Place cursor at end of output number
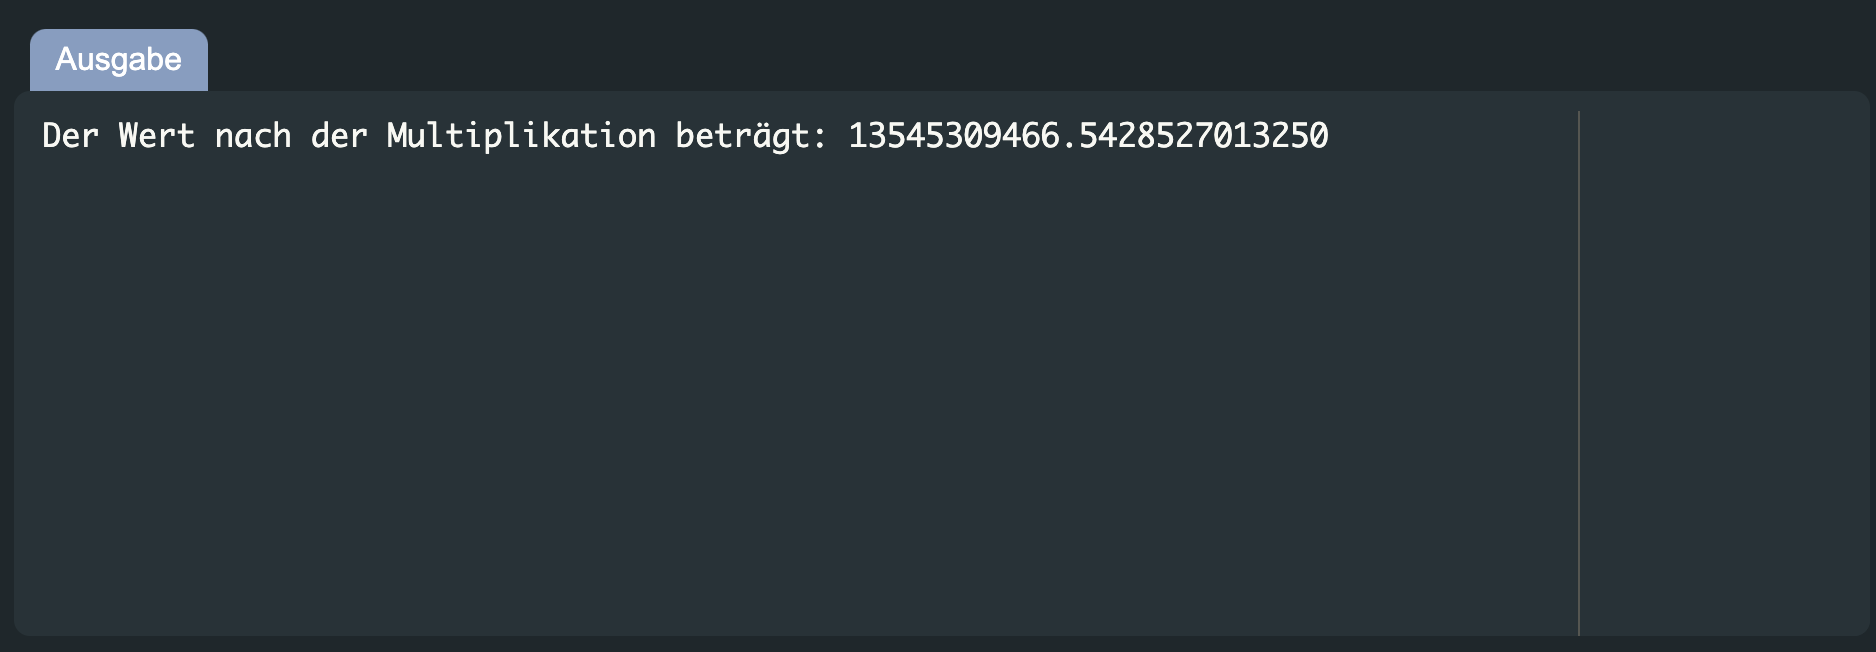The image size is (1876, 652). click(1330, 135)
